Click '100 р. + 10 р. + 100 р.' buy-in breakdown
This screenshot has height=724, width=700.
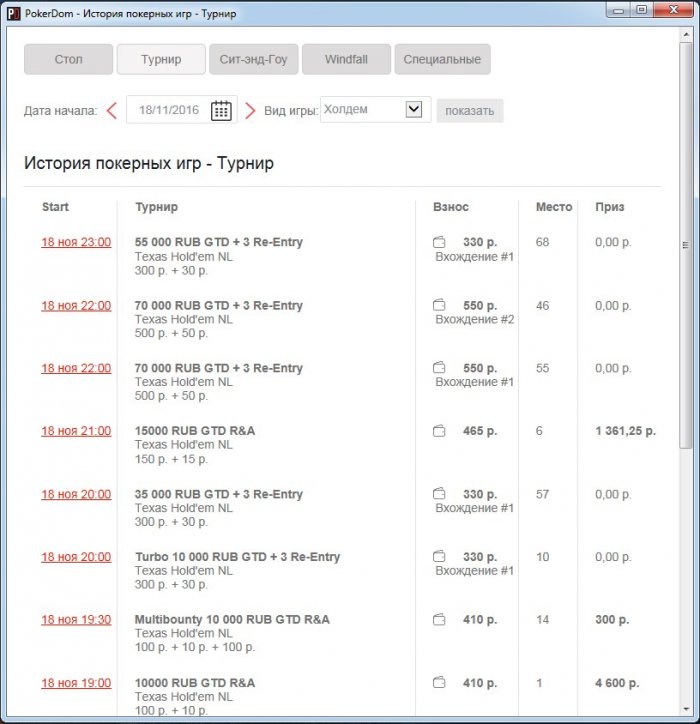(x=195, y=647)
